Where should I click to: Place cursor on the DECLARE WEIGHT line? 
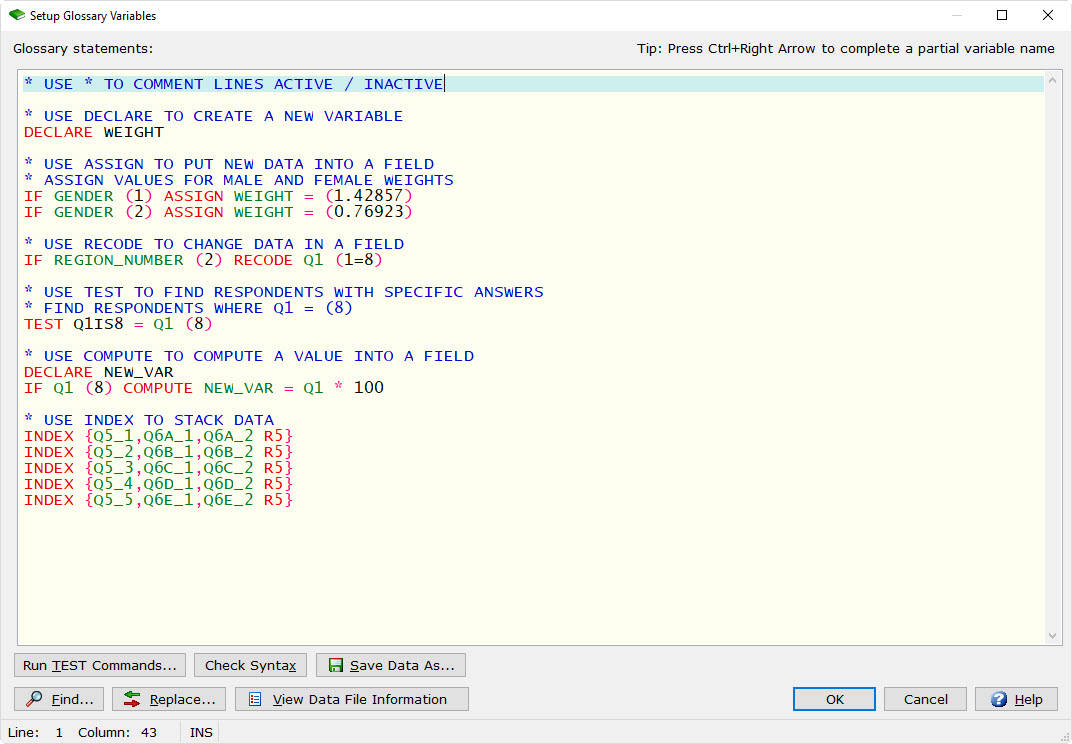click(94, 132)
